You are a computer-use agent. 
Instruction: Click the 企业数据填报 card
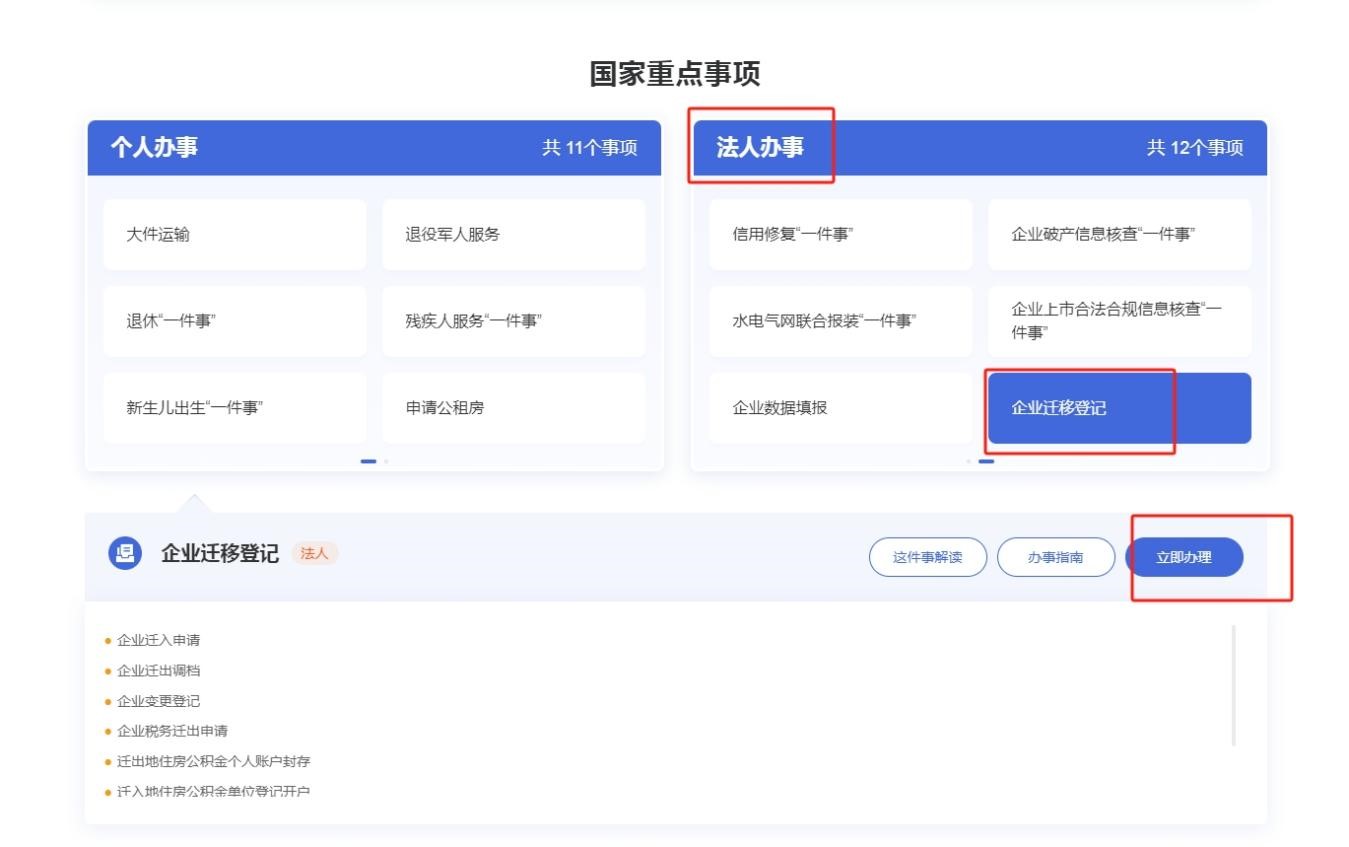pyautogui.click(x=840, y=408)
